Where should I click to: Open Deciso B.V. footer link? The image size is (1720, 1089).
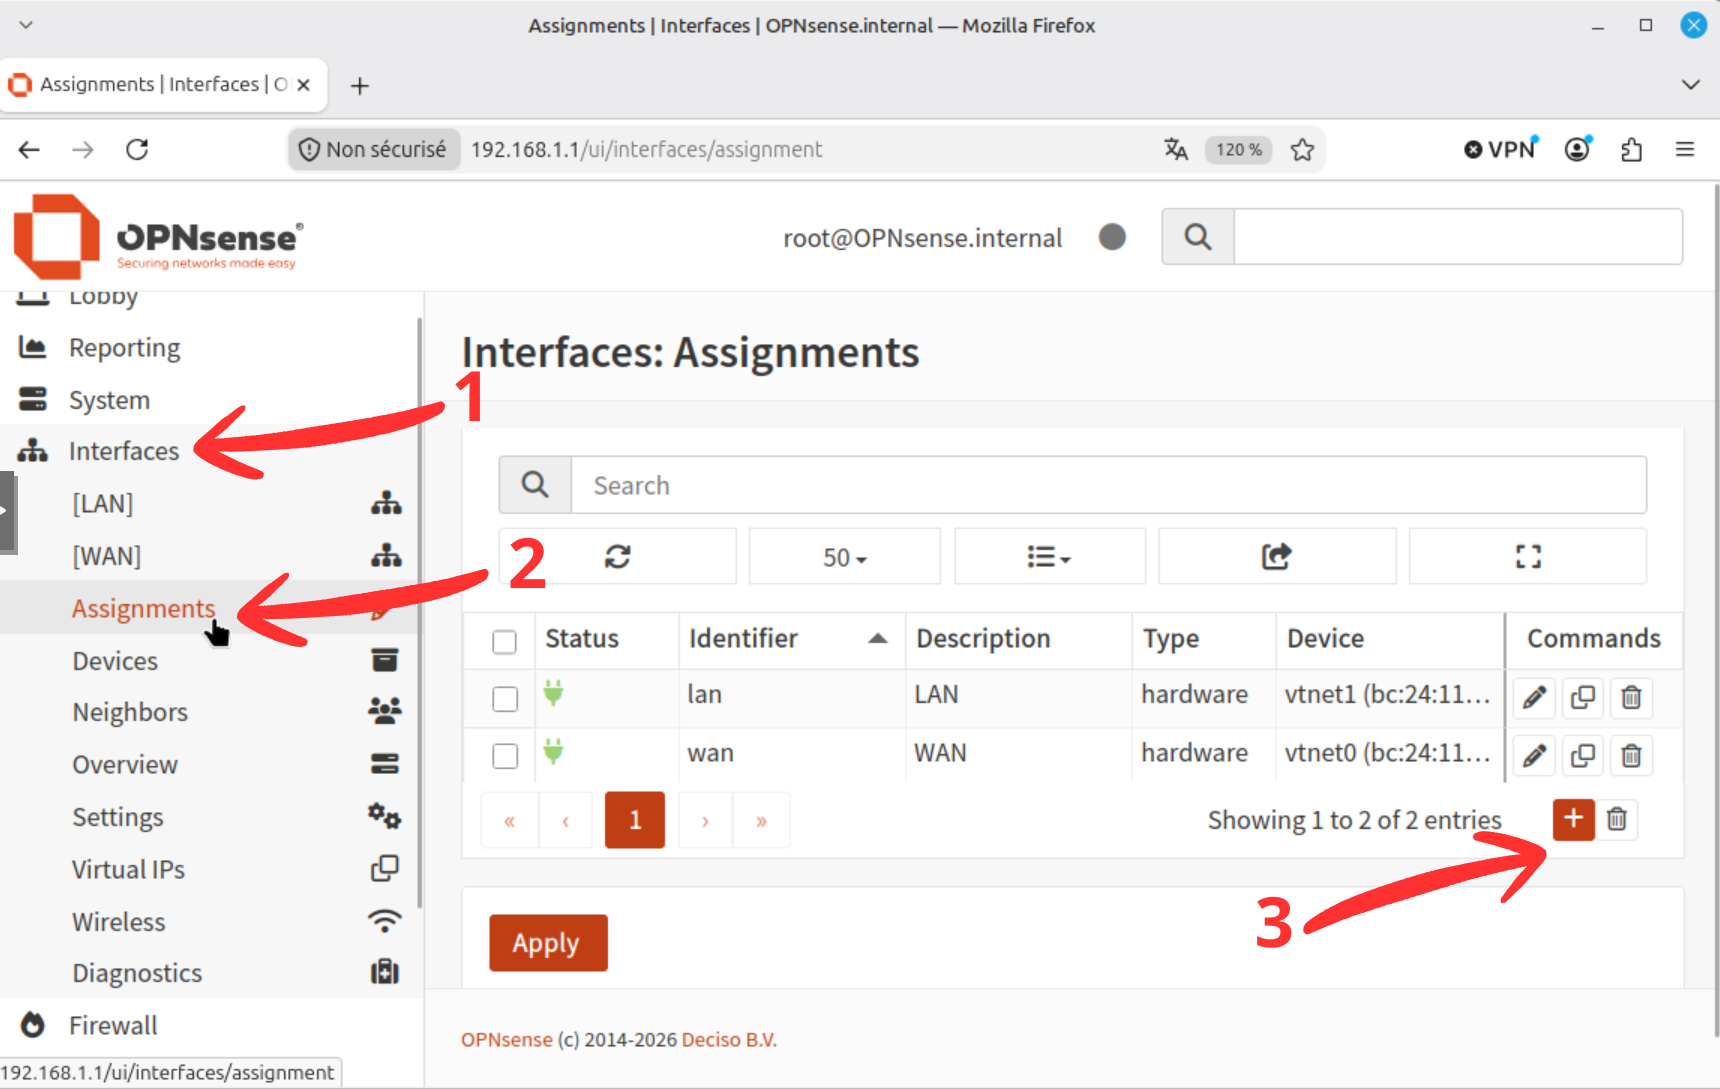pos(729,1040)
